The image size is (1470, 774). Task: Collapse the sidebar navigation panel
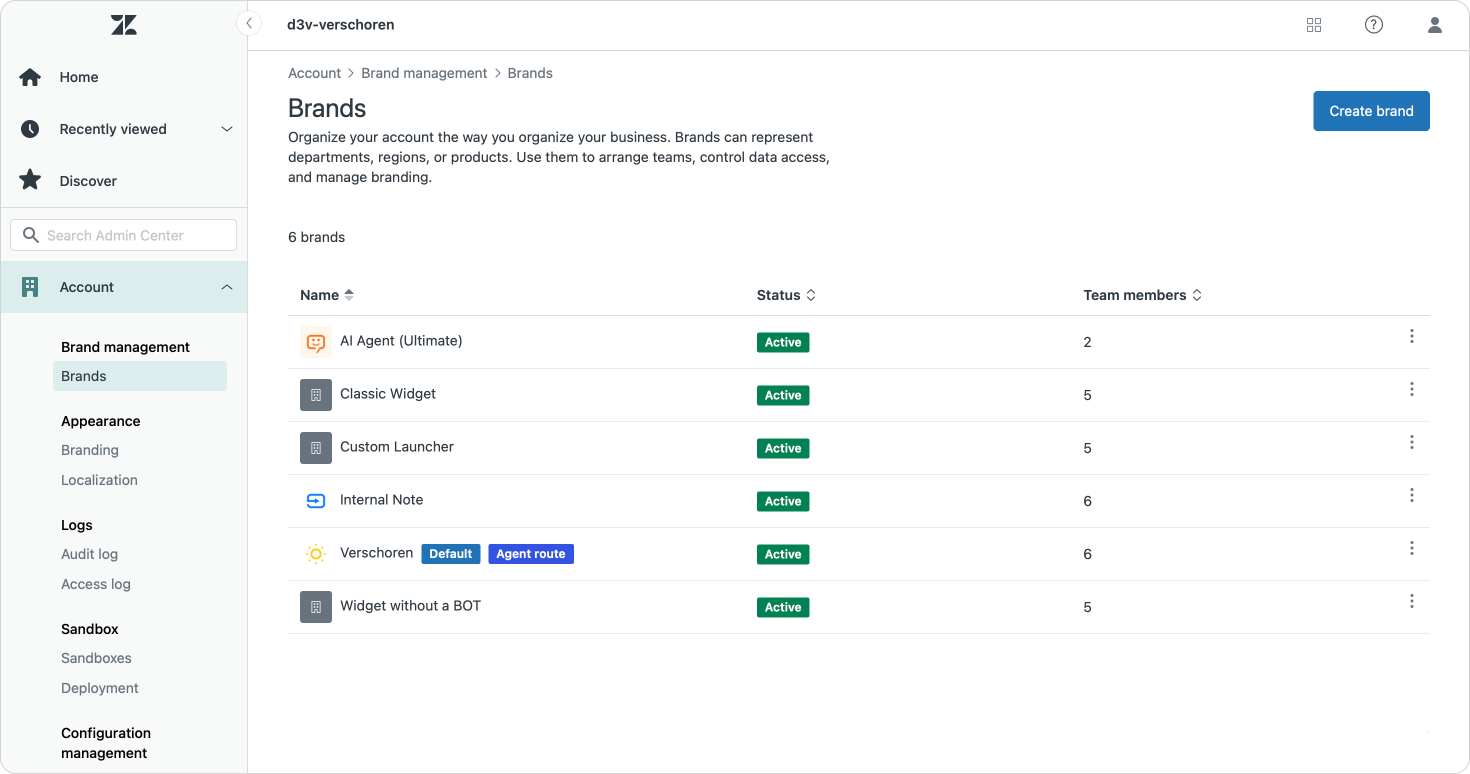pyautogui.click(x=249, y=24)
